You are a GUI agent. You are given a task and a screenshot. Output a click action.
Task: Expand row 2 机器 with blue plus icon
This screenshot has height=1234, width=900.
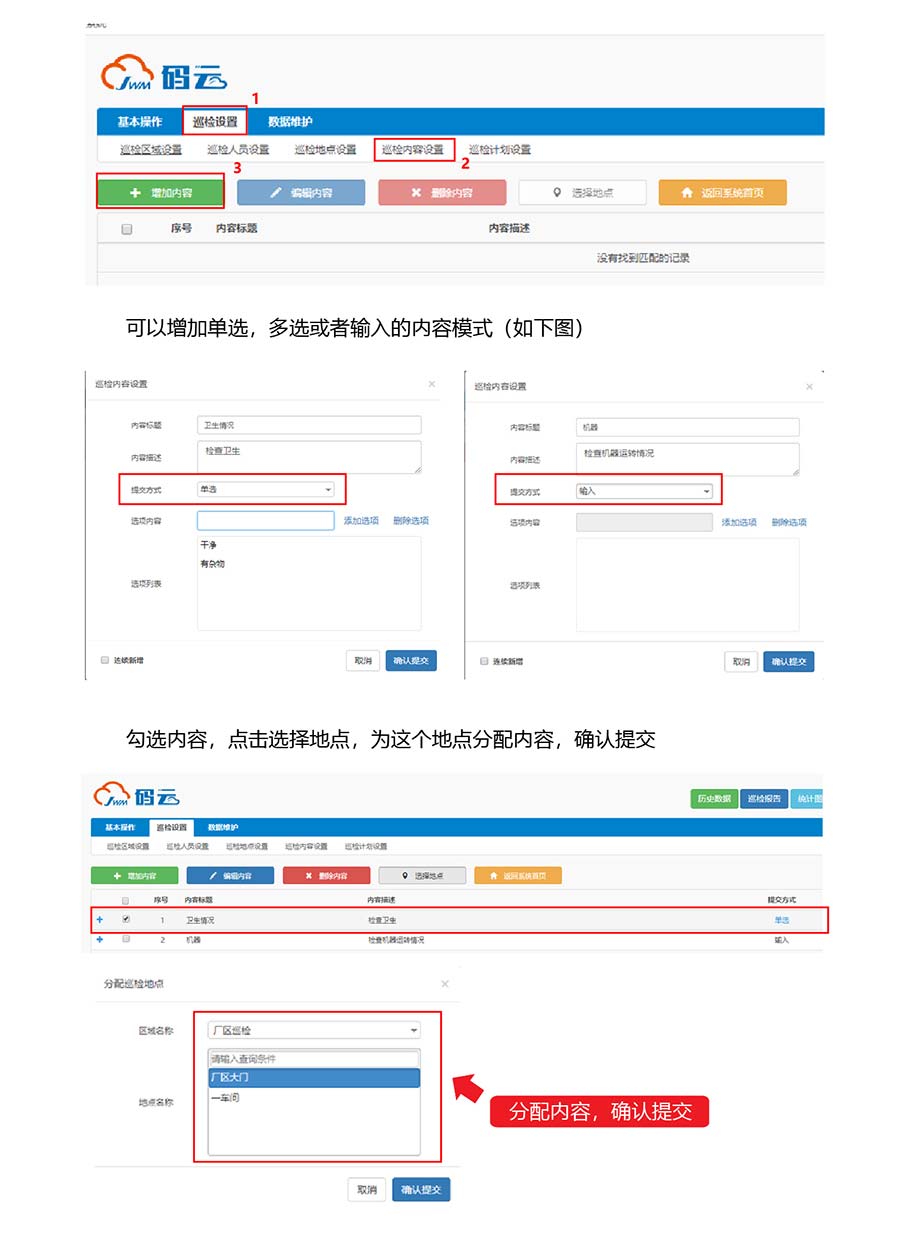pyautogui.click(x=100, y=940)
